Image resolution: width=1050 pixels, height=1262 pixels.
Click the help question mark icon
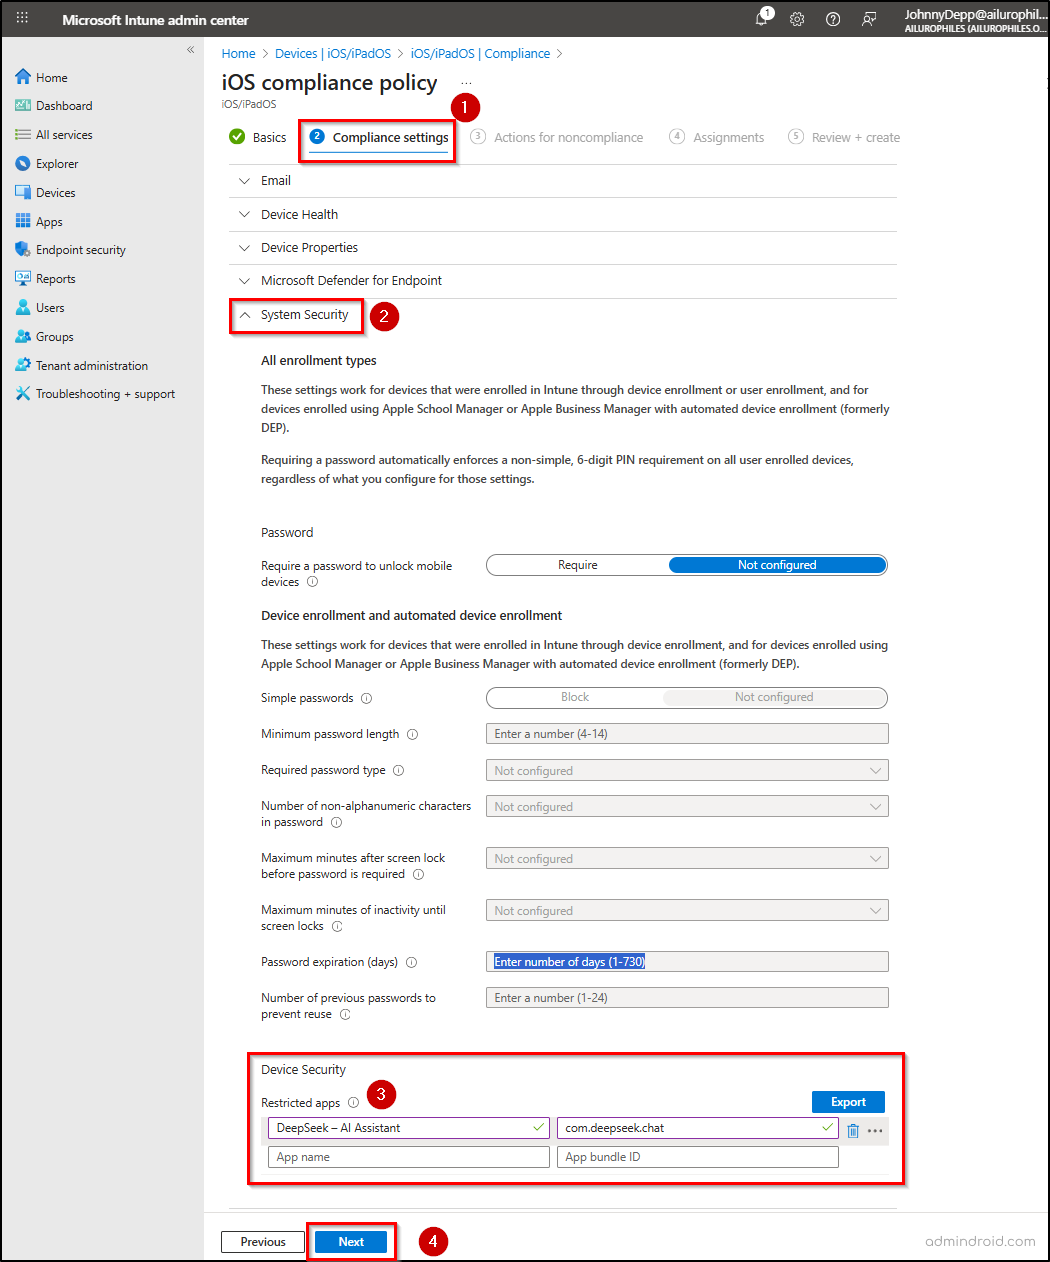[833, 19]
